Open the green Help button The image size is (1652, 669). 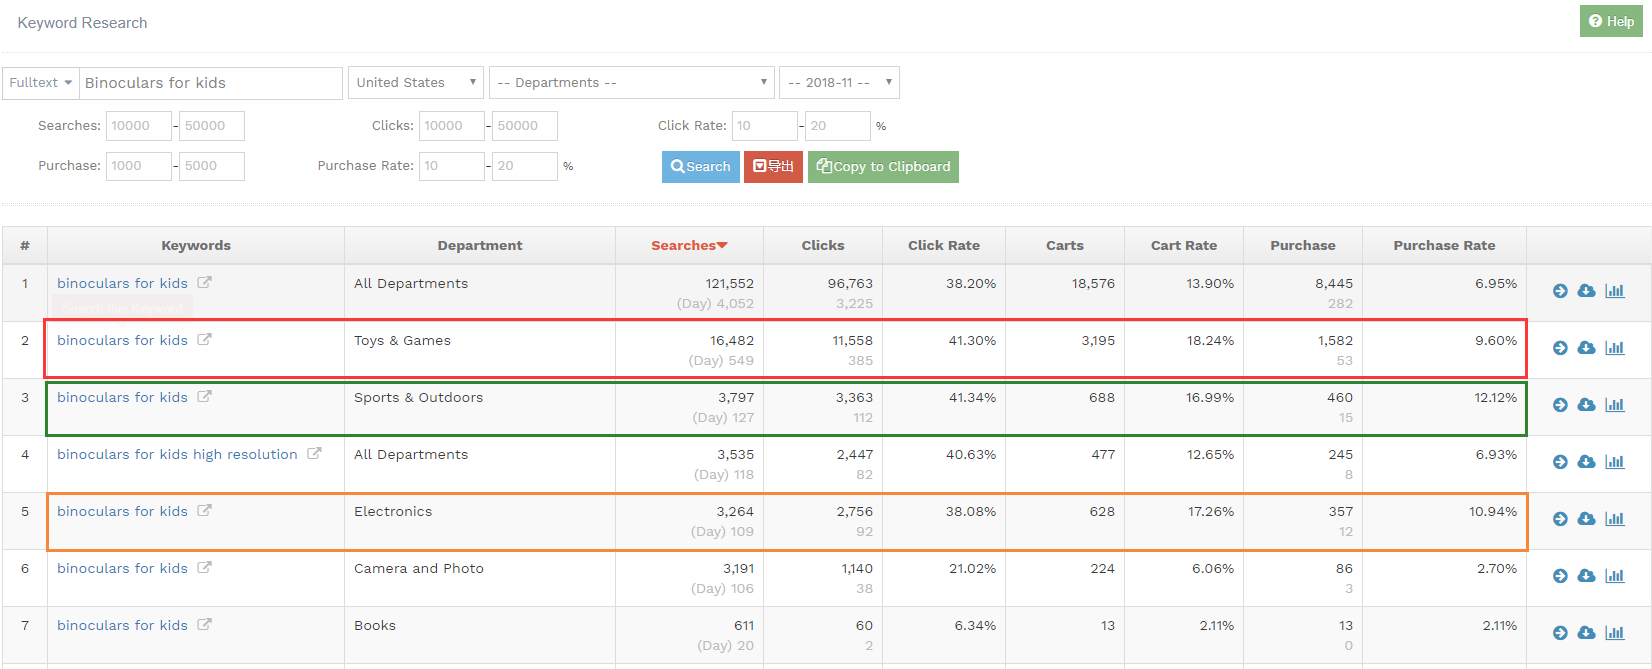(1610, 21)
